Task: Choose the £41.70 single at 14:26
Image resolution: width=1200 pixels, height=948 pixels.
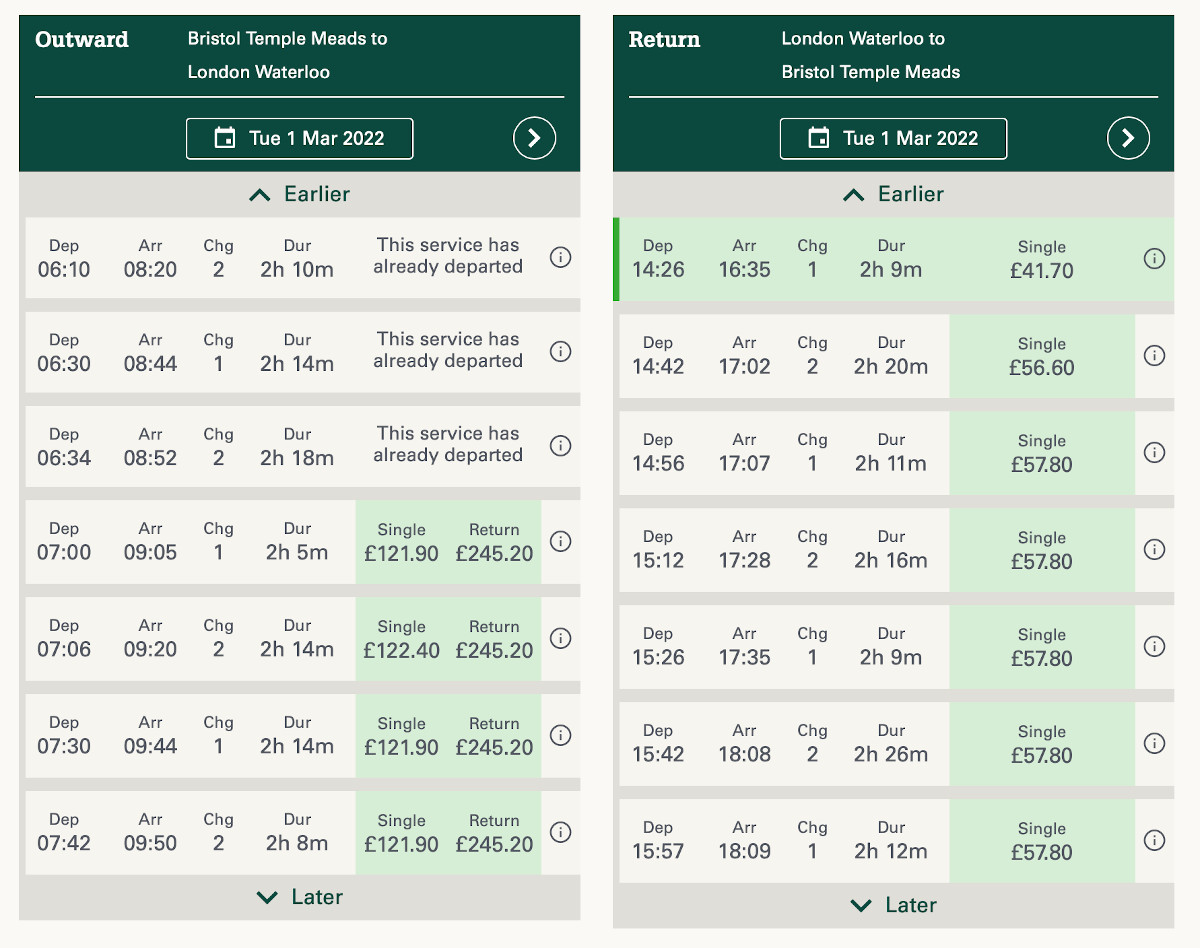Action: click(1042, 259)
